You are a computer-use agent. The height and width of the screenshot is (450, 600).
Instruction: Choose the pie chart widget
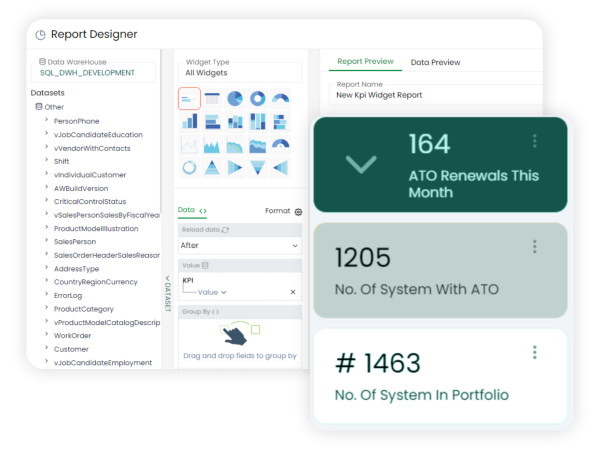coord(235,99)
